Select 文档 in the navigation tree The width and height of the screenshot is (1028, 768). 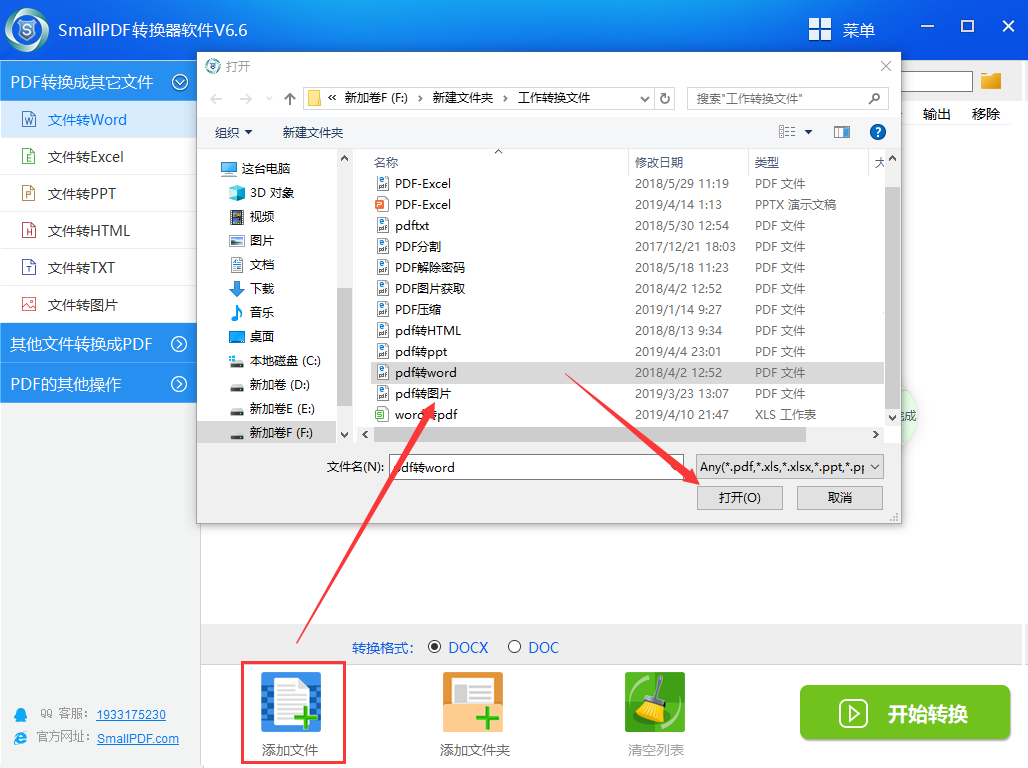252,264
